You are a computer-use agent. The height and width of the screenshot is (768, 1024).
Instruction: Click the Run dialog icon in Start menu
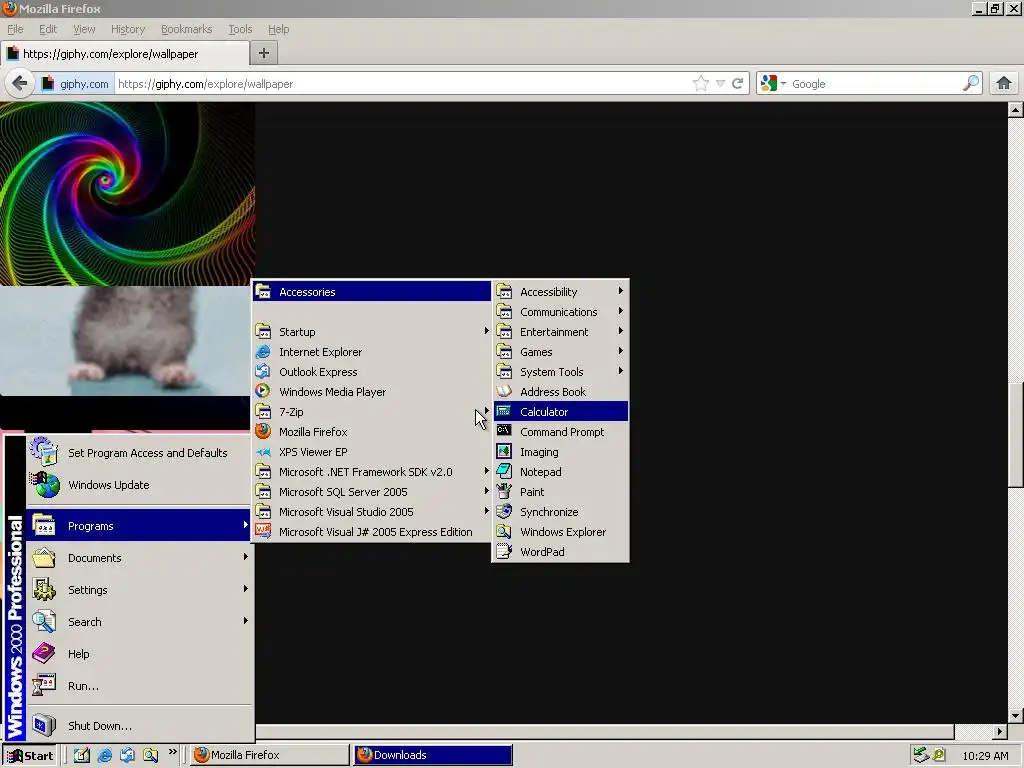[x=44, y=686]
